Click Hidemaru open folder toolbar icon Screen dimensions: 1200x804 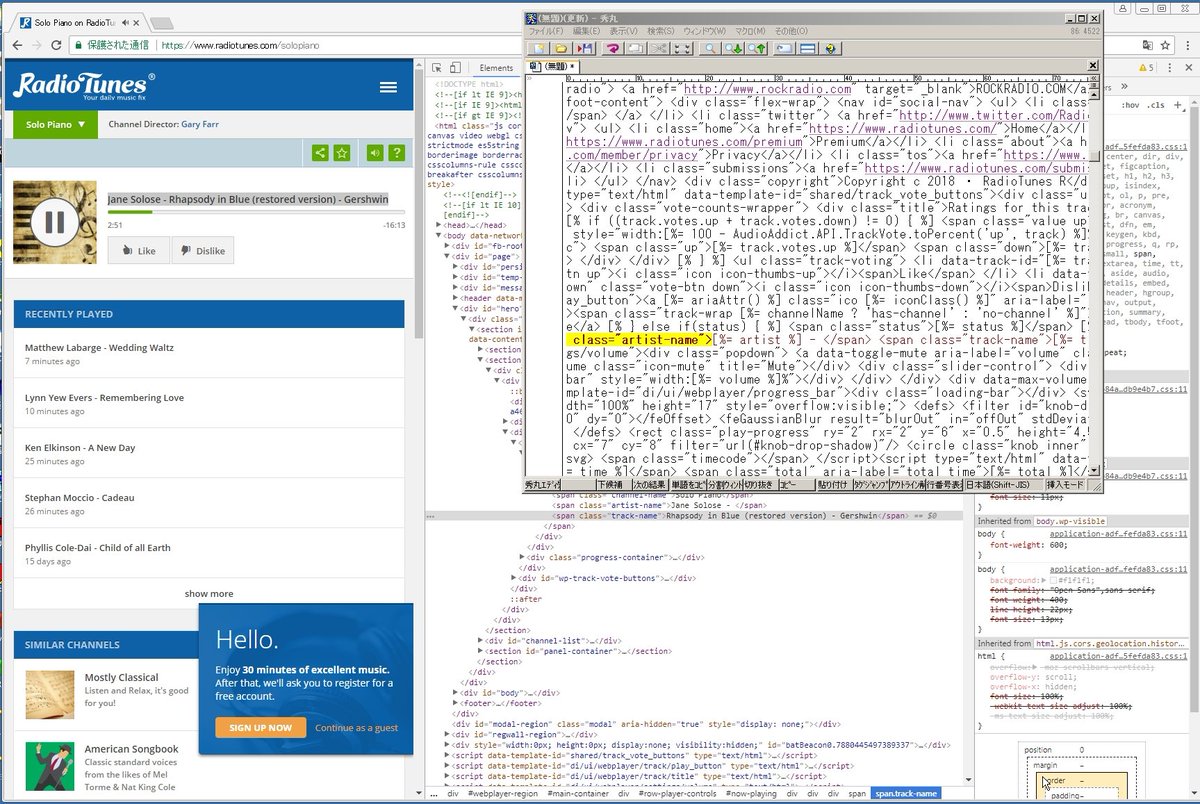click(x=562, y=48)
